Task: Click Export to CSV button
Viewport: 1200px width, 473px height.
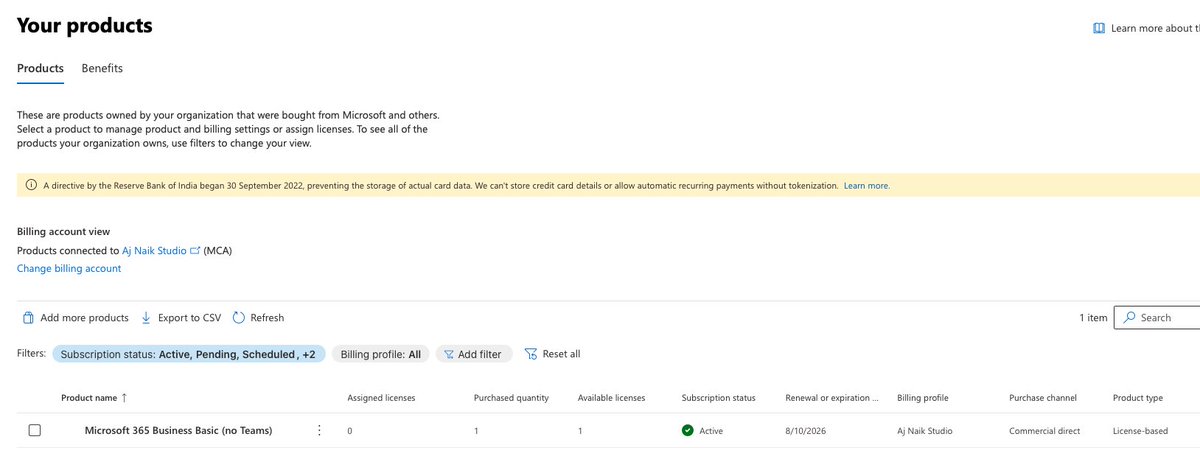Action: (x=180, y=318)
